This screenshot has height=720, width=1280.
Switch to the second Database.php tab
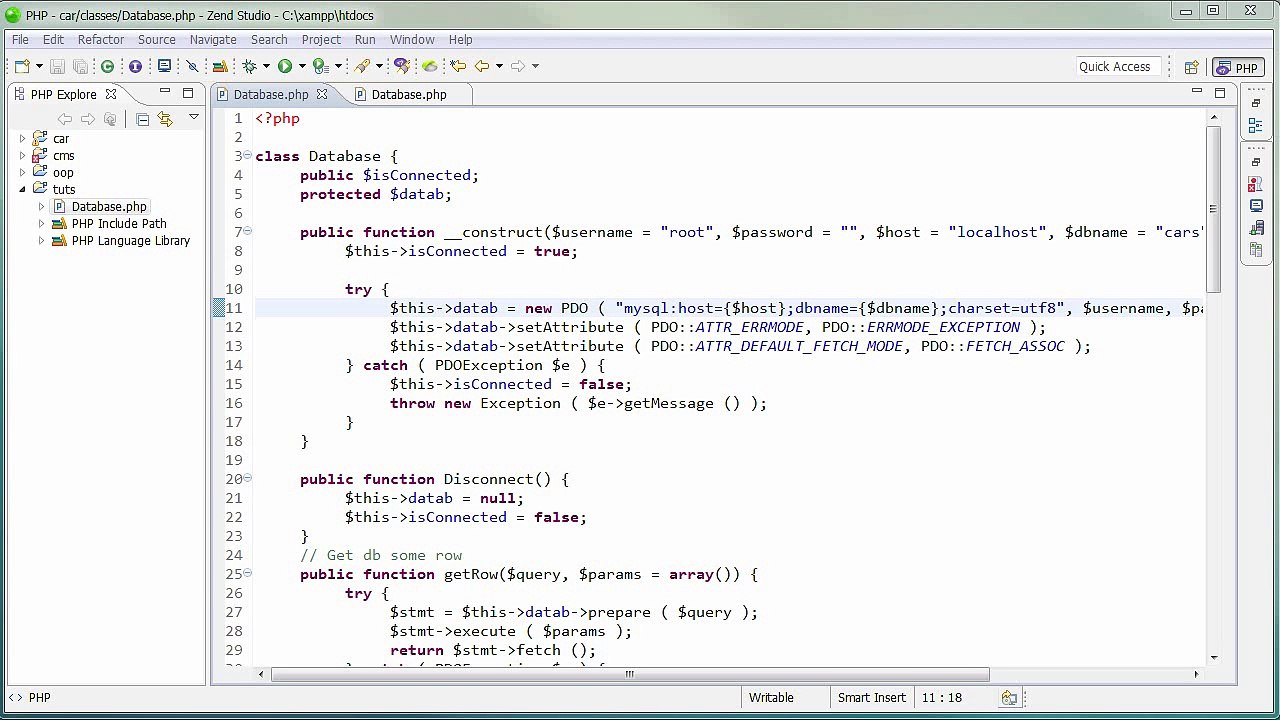pyautogui.click(x=408, y=95)
